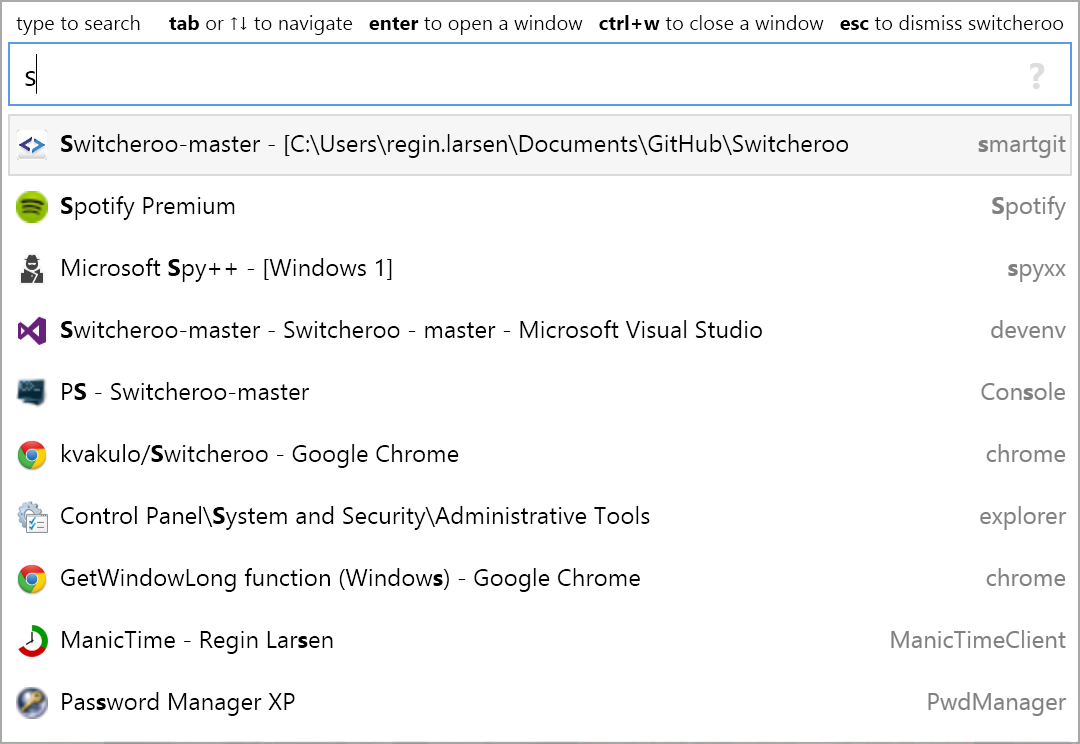Image resolution: width=1080 pixels, height=744 pixels.
Task: Click the 'tab or ↑↓ to navigate' hint
Action: tap(260, 24)
